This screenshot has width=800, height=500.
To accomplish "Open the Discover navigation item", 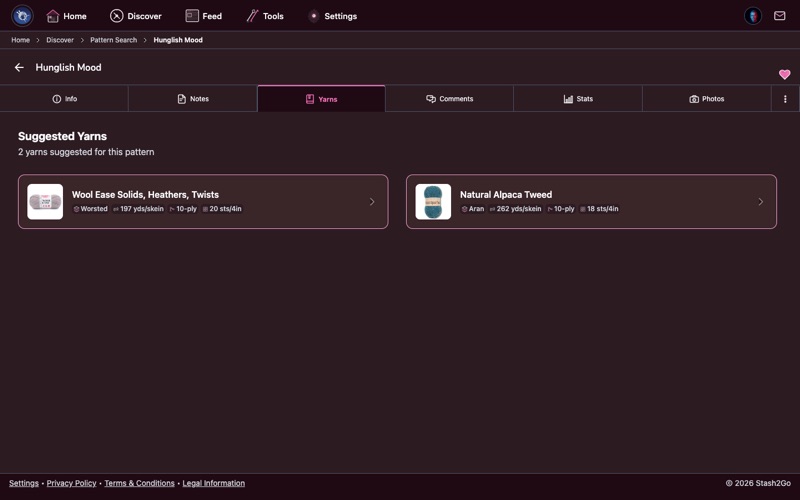I will 135,16.
